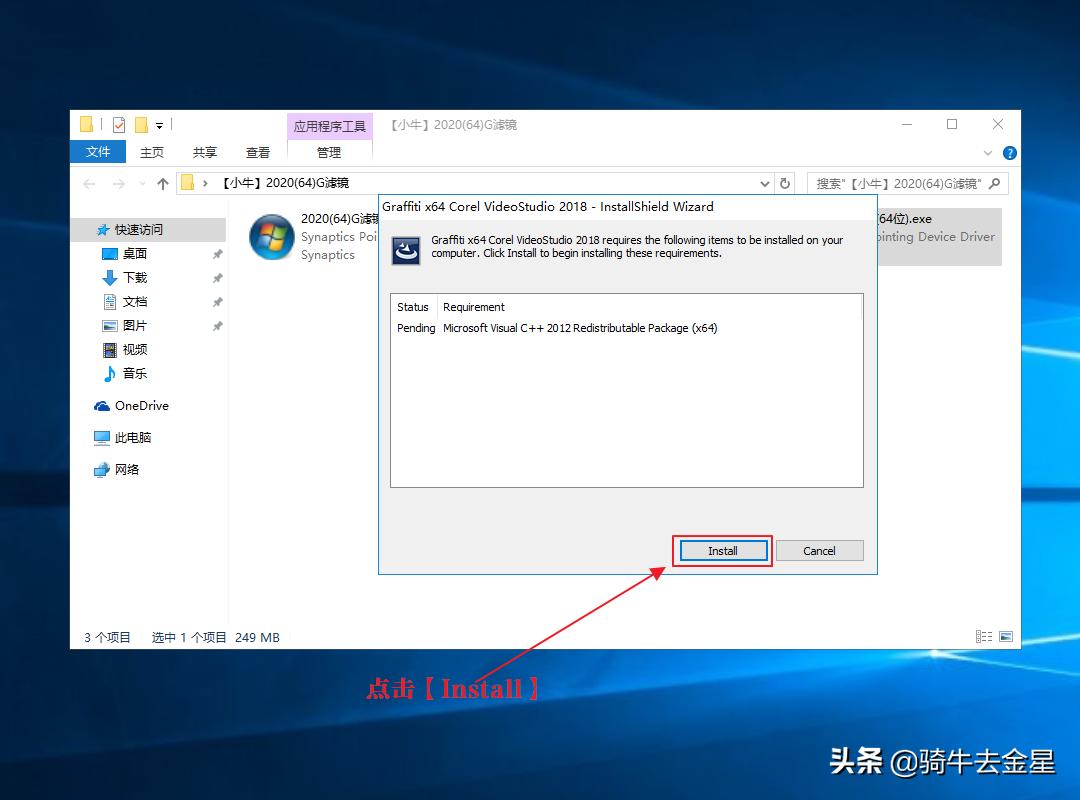Maximize the File Explorer window
The image size is (1080, 800).
click(x=952, y=124)
